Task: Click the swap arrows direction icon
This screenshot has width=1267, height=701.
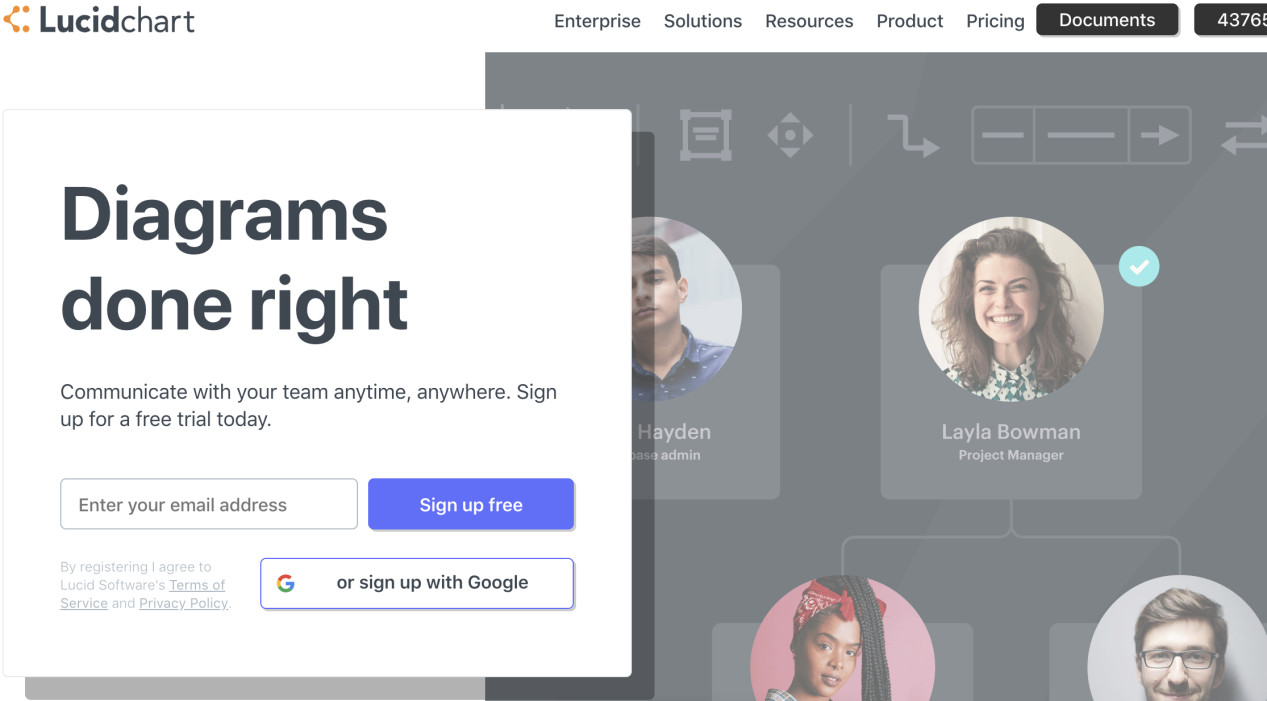Action: coord(1244,135)
